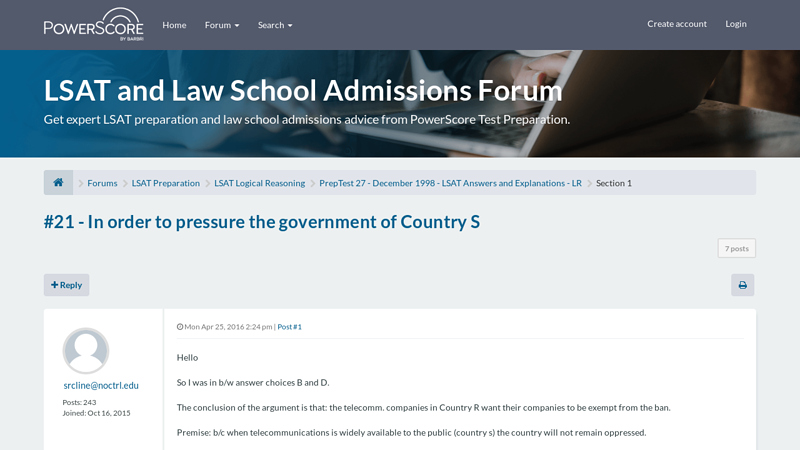Open the Forum dropdown menu
This screenshot has width=800, height=450.
pos(221,24)
